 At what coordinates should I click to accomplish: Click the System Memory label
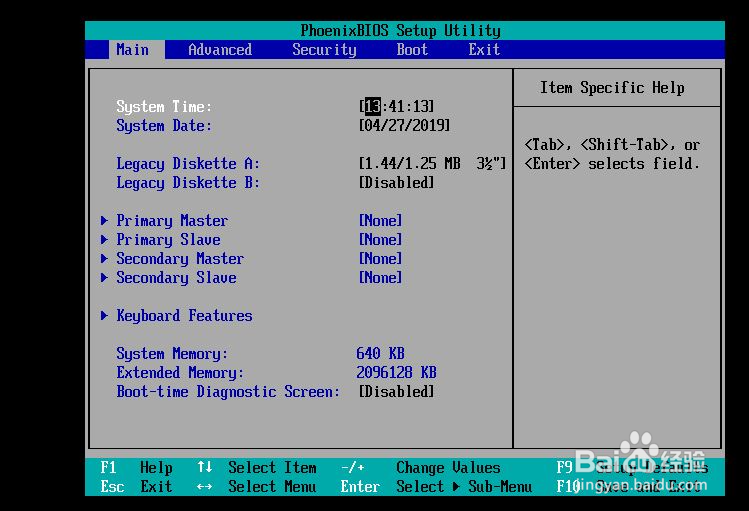pos(172,354)
